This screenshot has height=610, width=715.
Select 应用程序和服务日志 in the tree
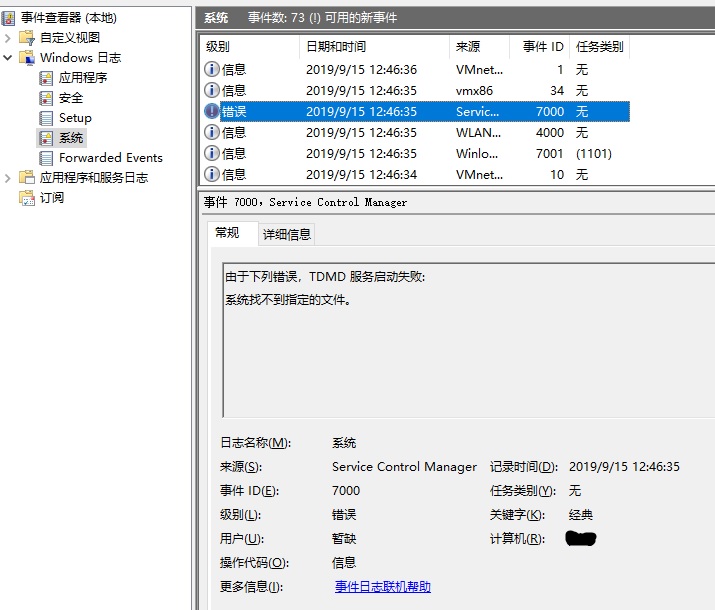tap(93, 177)
